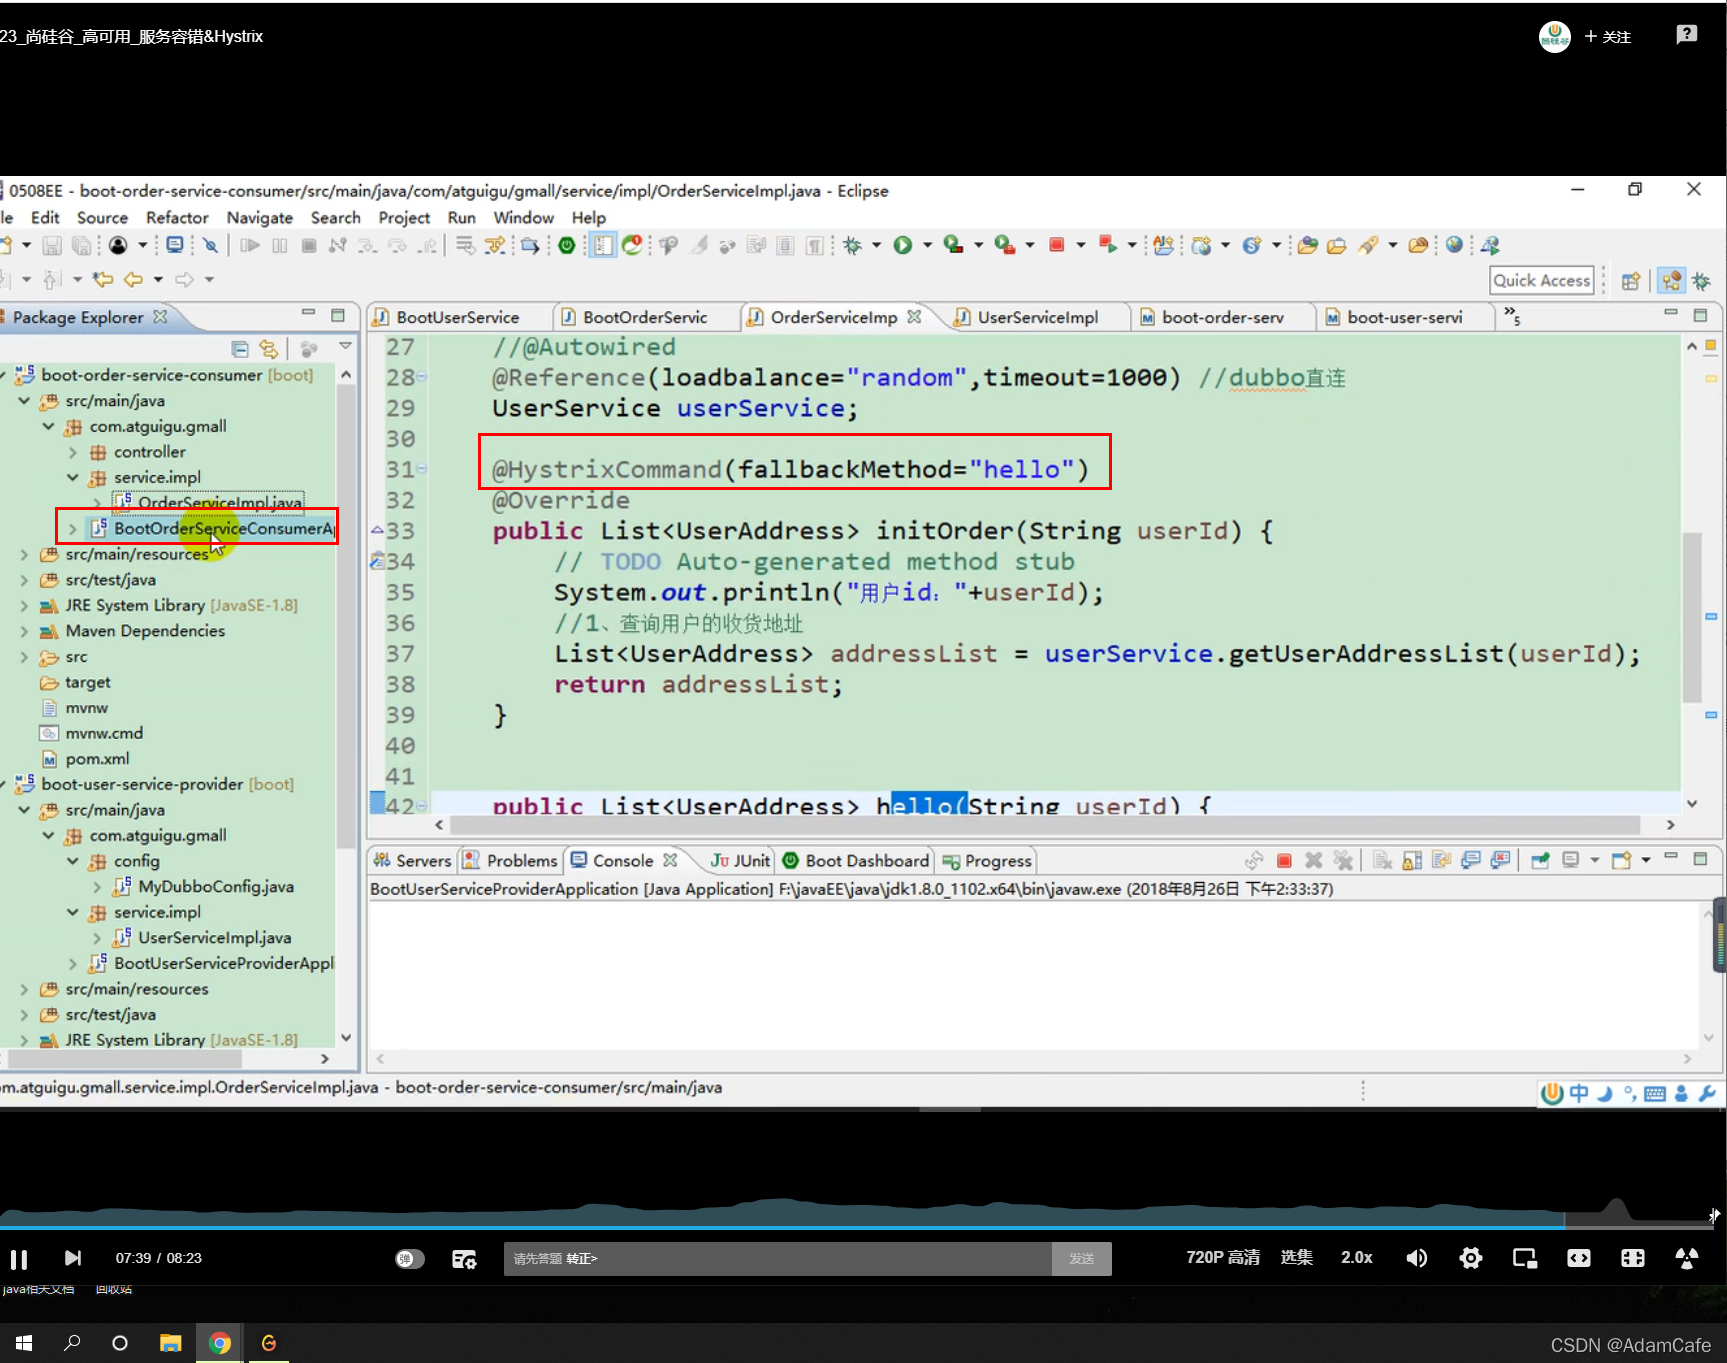The width and height of the screenshot is (1727, 1363).
Task: Click the web browser globe icon
Action: [x=1454, y=245]
